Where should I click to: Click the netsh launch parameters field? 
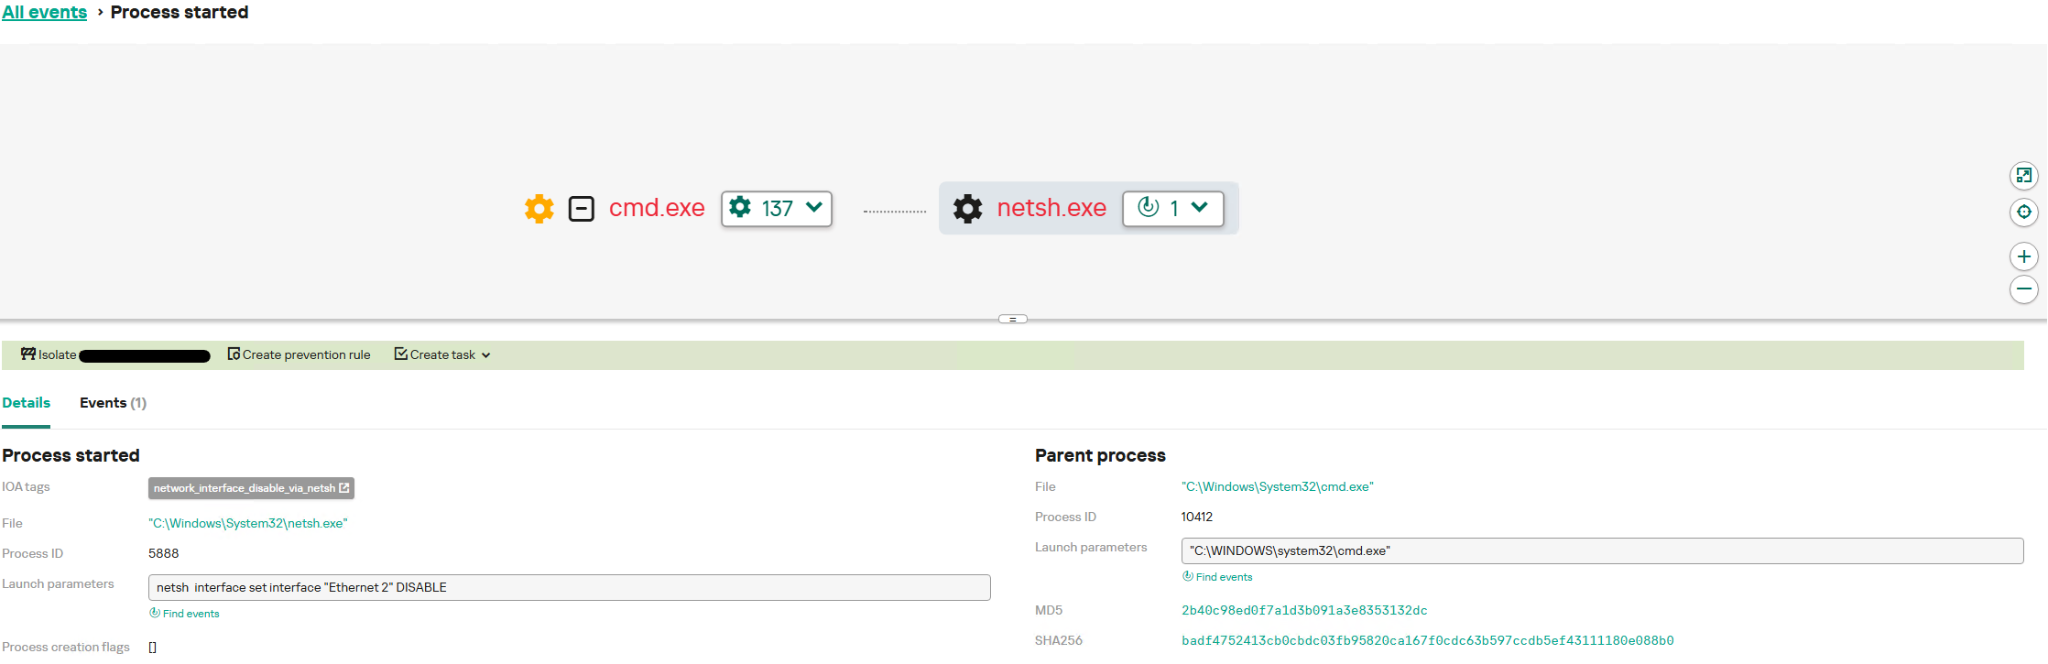click(x=568, y=588)
